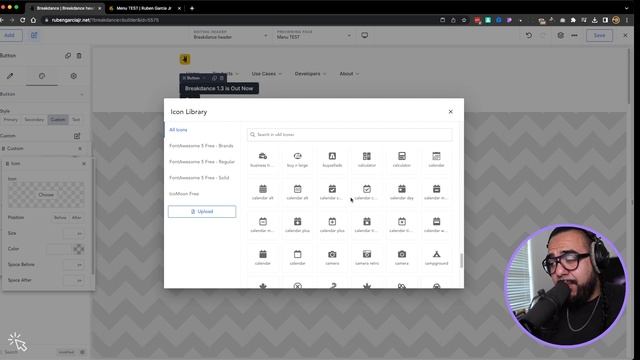Open the element settings gear tab
Image resolution: width=640 pixels, height=360 pixels.
click(73, 76)
